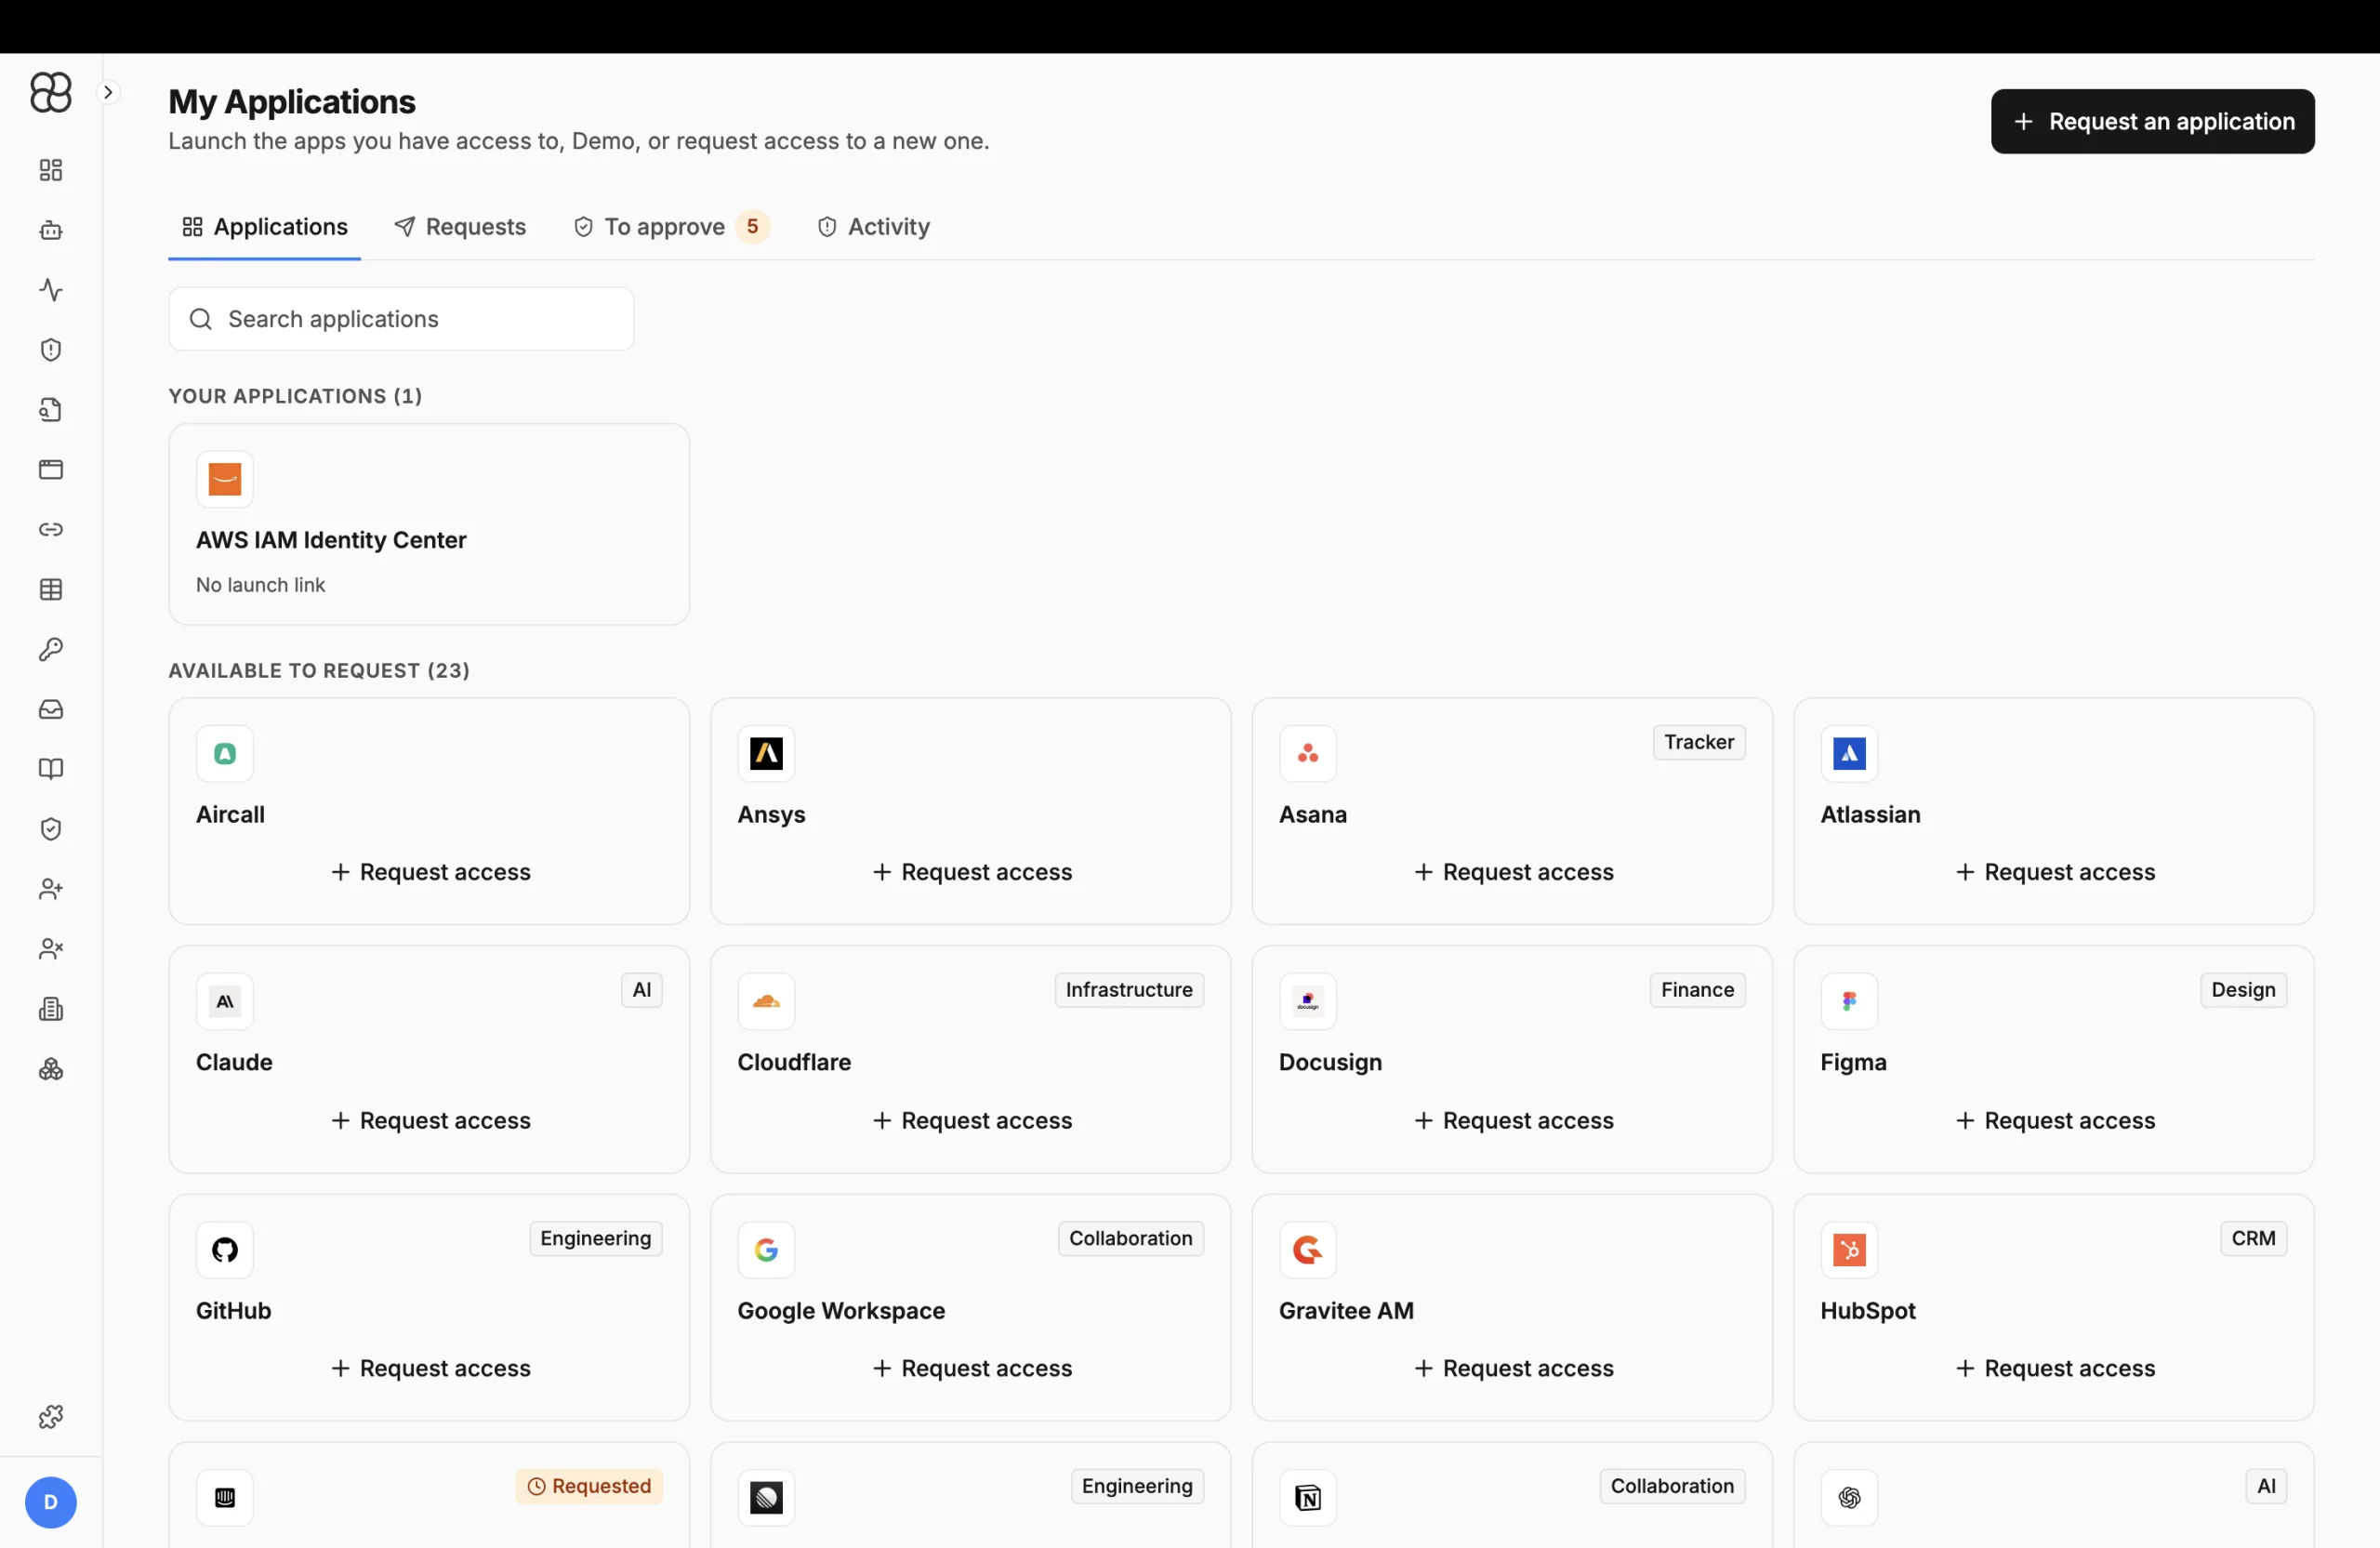2380x1548 pixels.
Task: Open the link chain icon in sidebar
Action: (51, 529)
